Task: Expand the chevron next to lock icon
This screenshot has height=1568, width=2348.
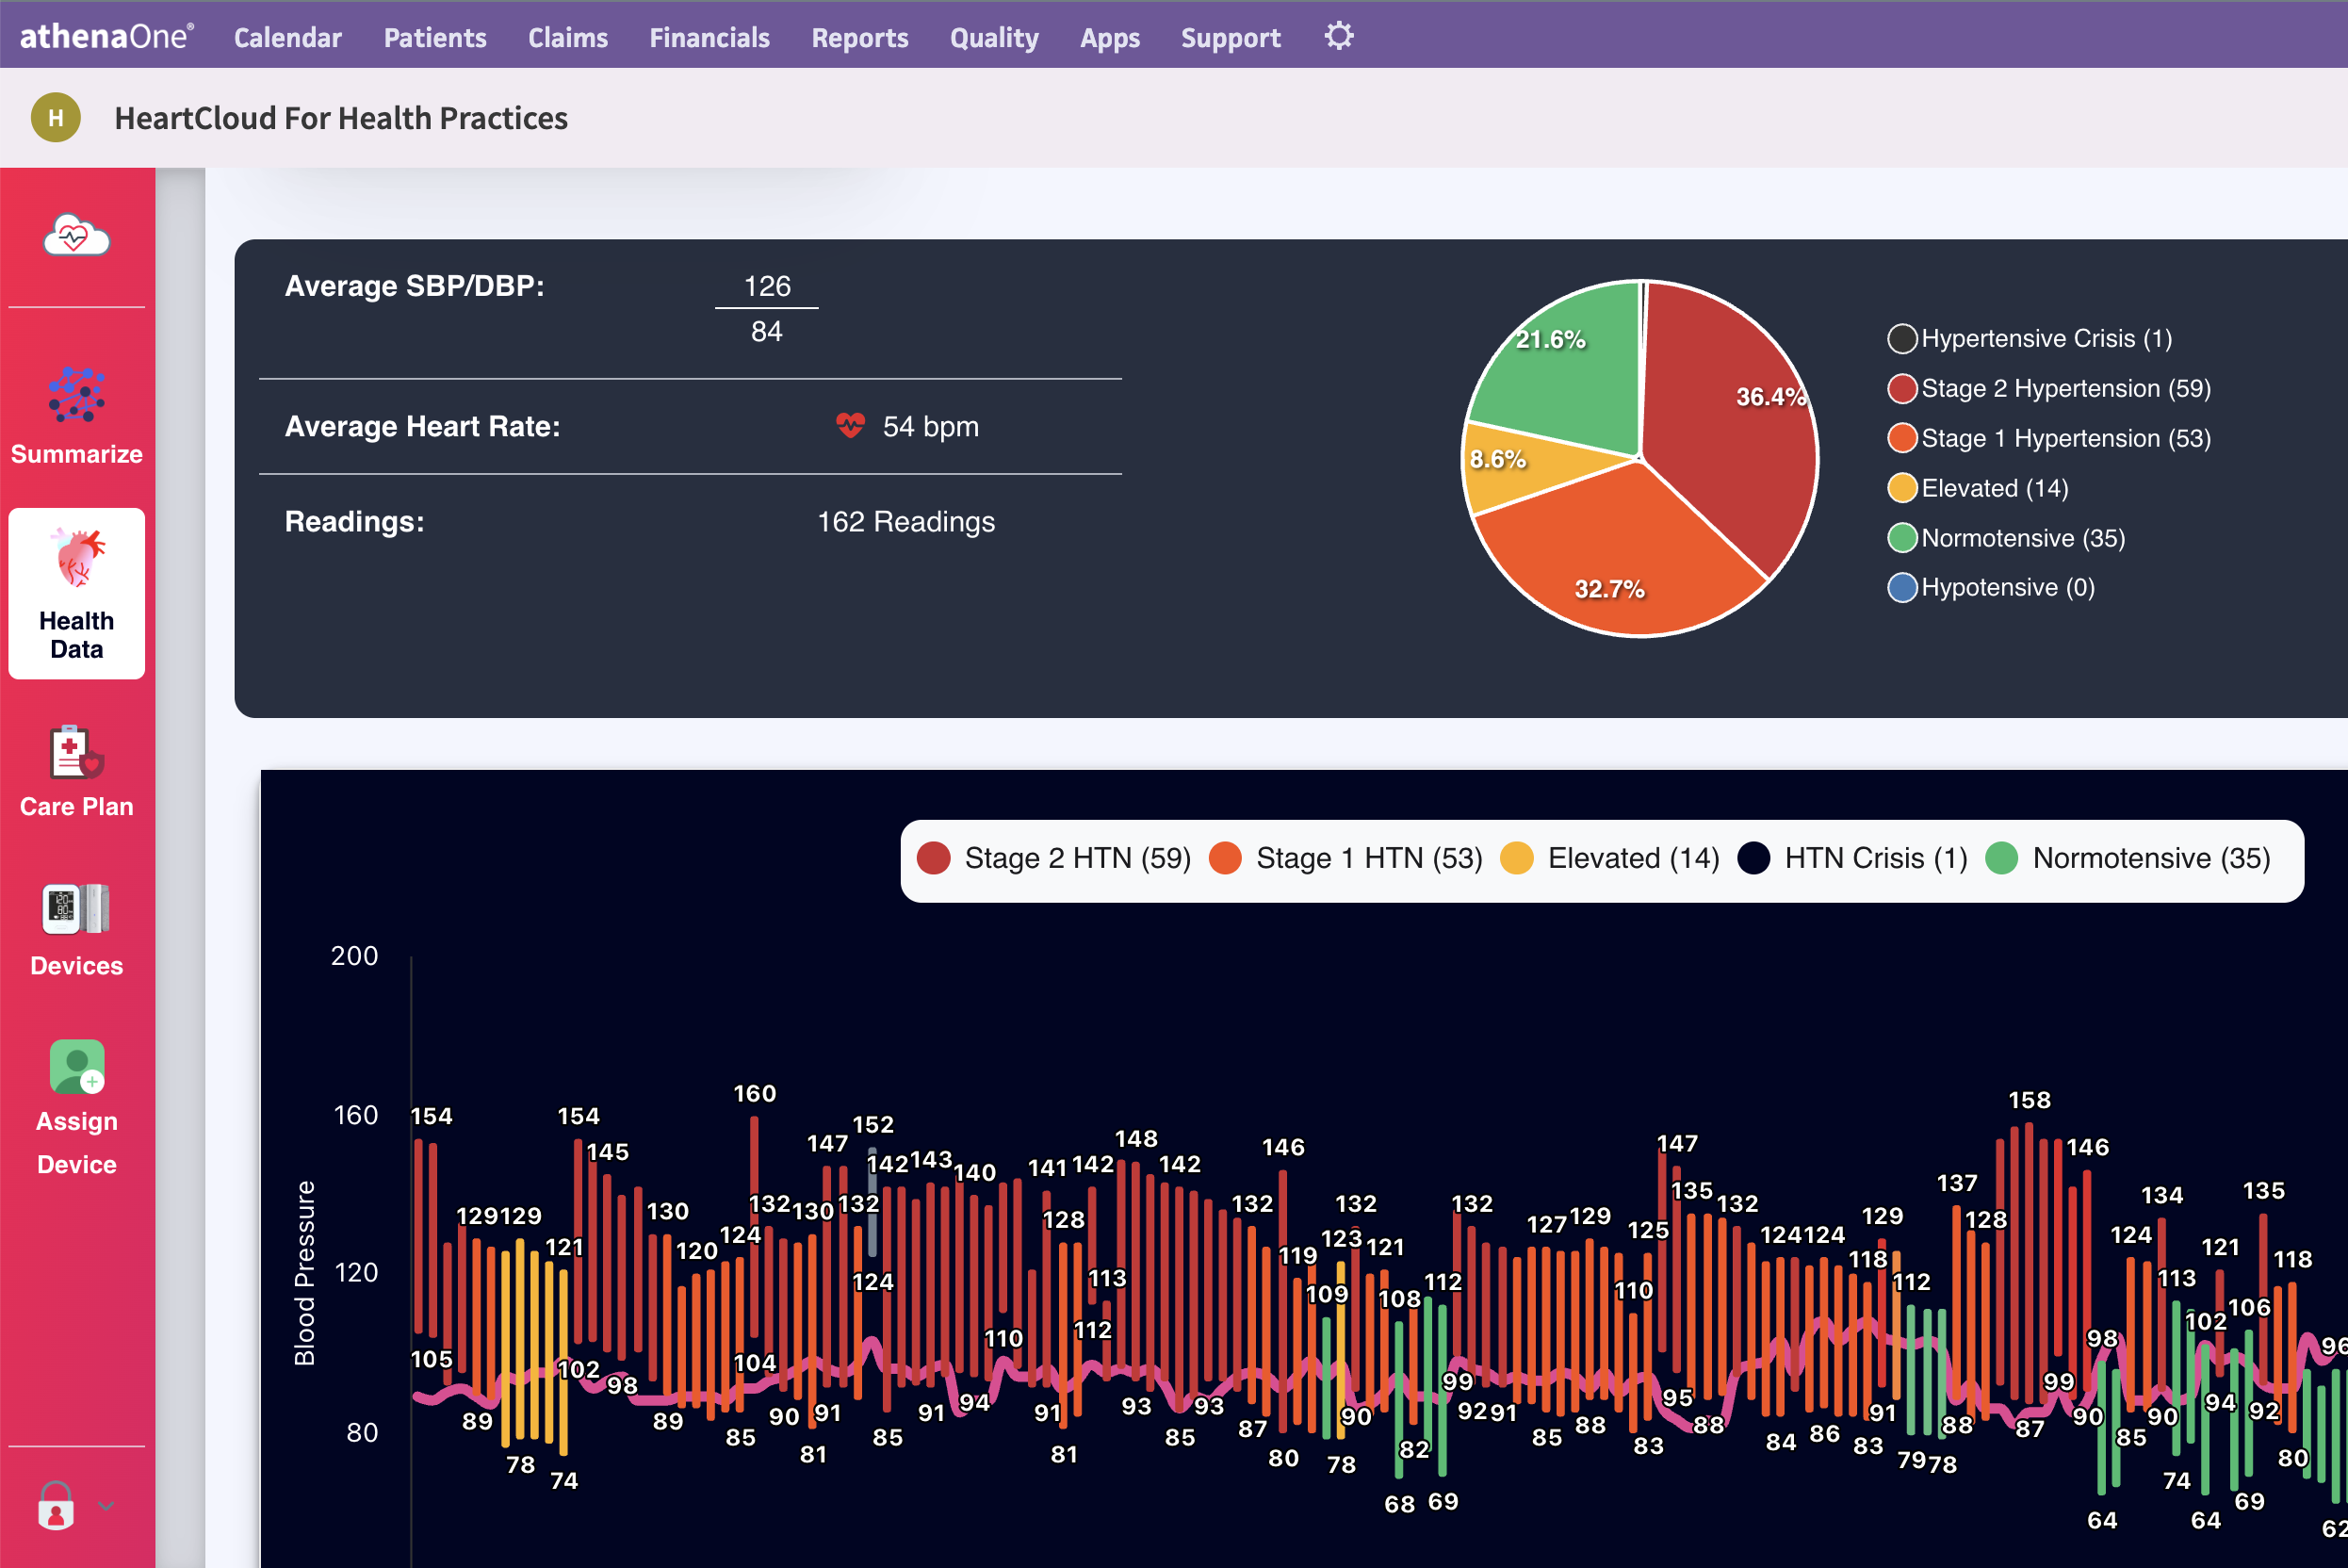Action: (x=106, y=1505)
